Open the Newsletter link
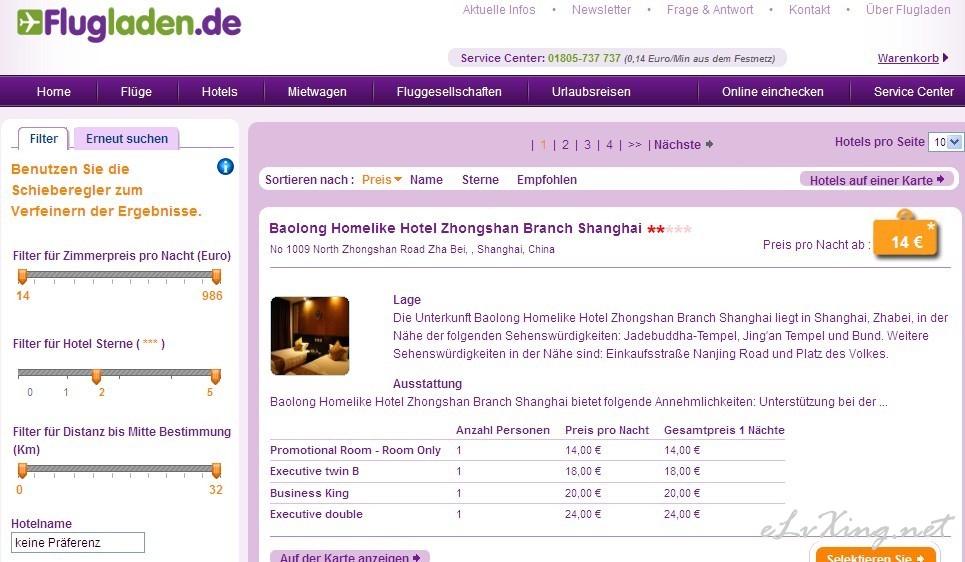The image size is (965, 562). click(601, 10)
